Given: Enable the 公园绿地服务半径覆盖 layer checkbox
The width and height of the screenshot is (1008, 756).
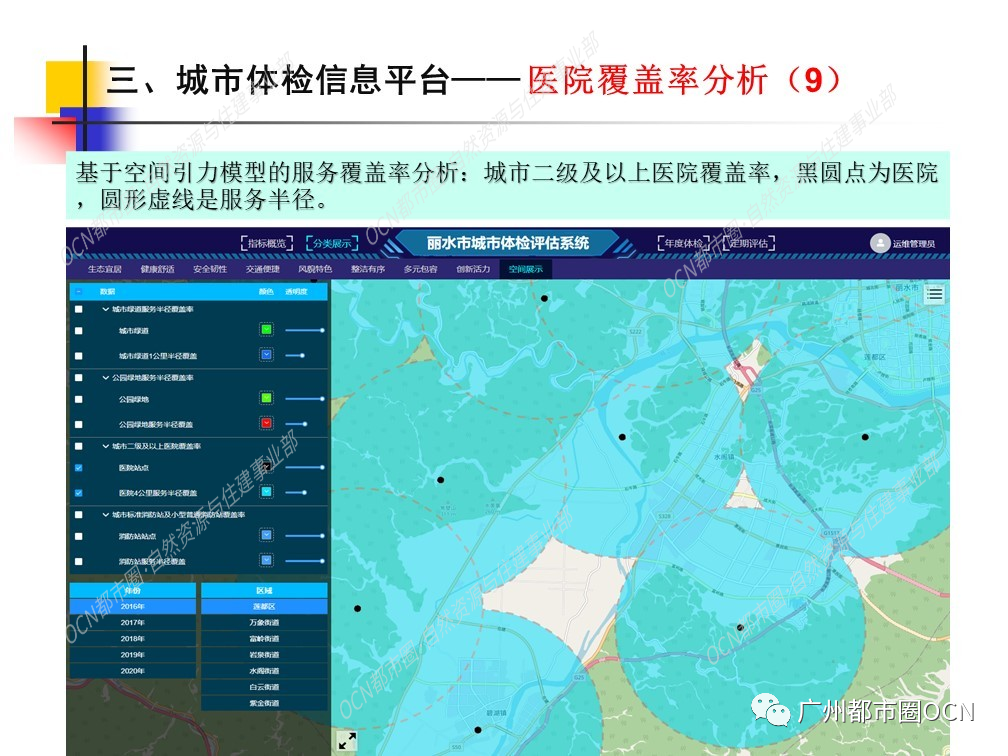Looking at the screenshot, I should coord(78,424).
